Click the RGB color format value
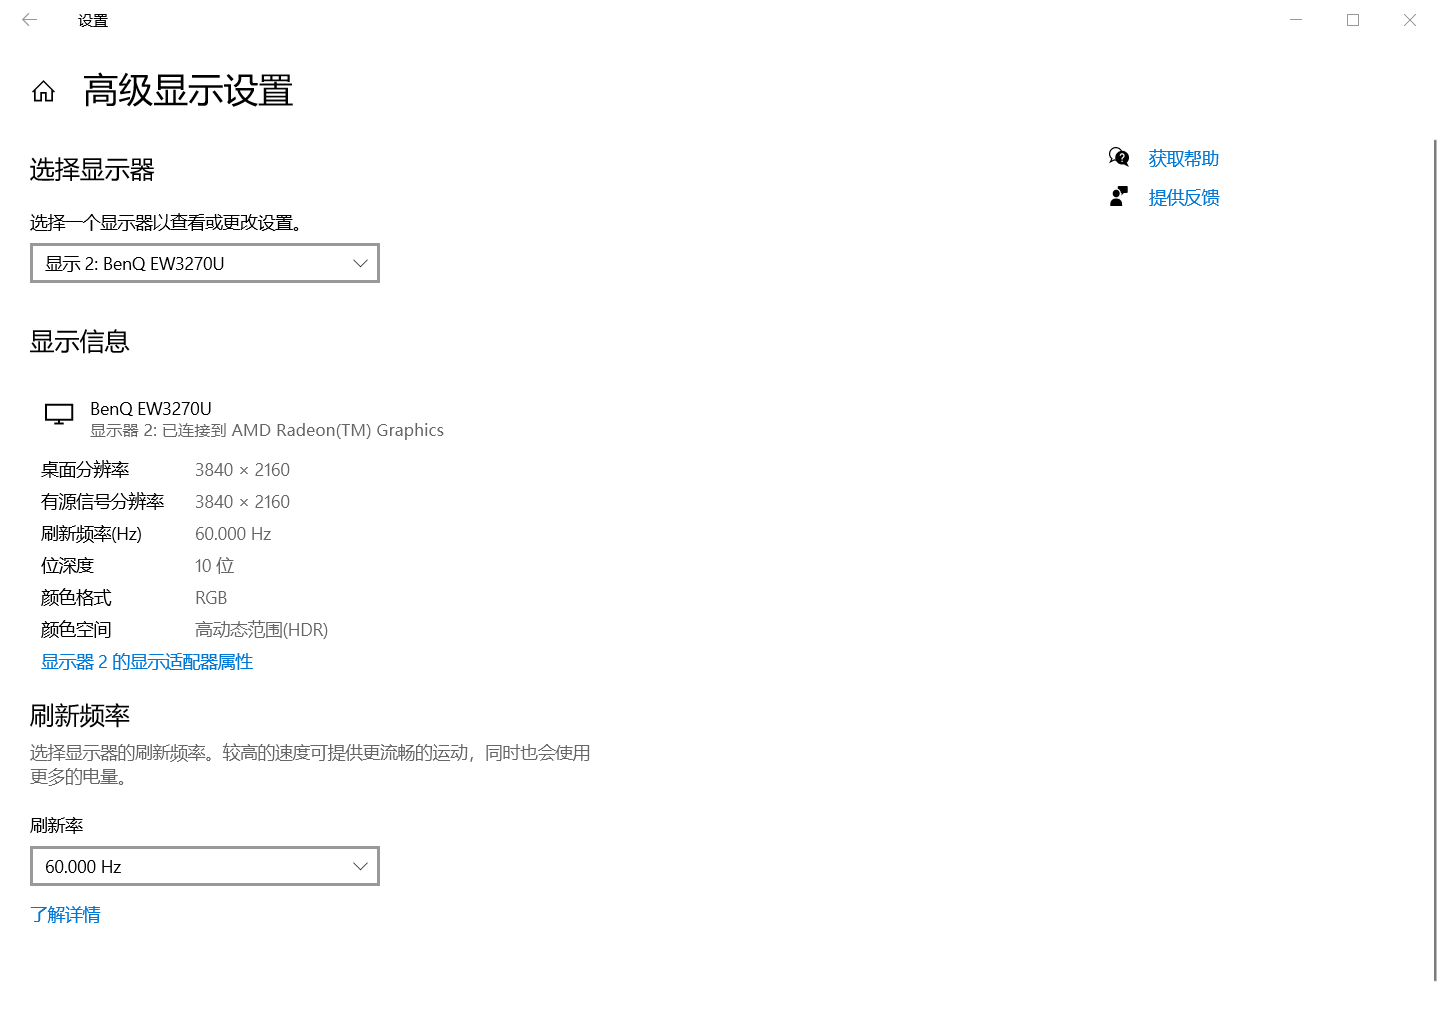Viewport: 1439px width, 1014px height. pos(211,598)
